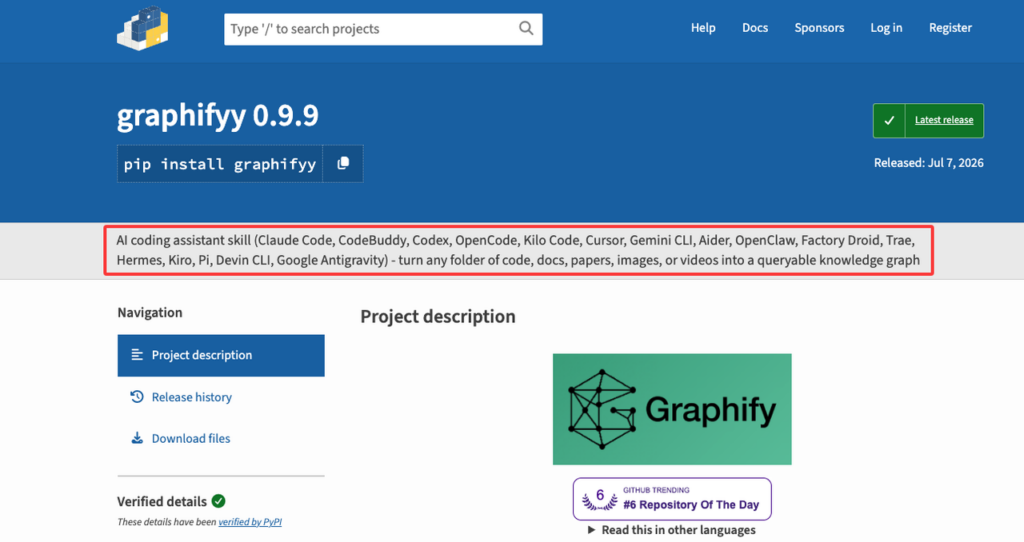Follow the verified by PyPI link
The width and height of the screenshot is (1024, 542).
tap(250, 522)
